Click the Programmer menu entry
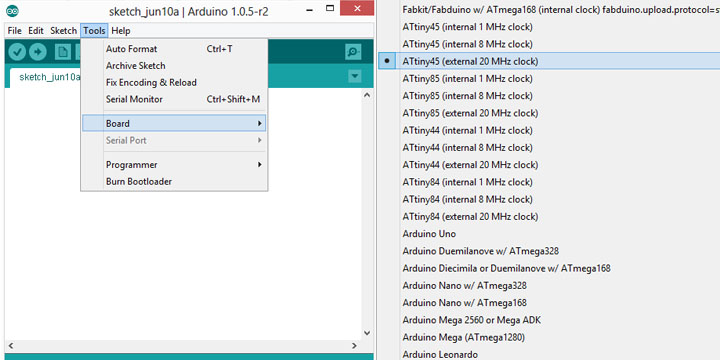This screenshot has height=360, width=720. 174,164
